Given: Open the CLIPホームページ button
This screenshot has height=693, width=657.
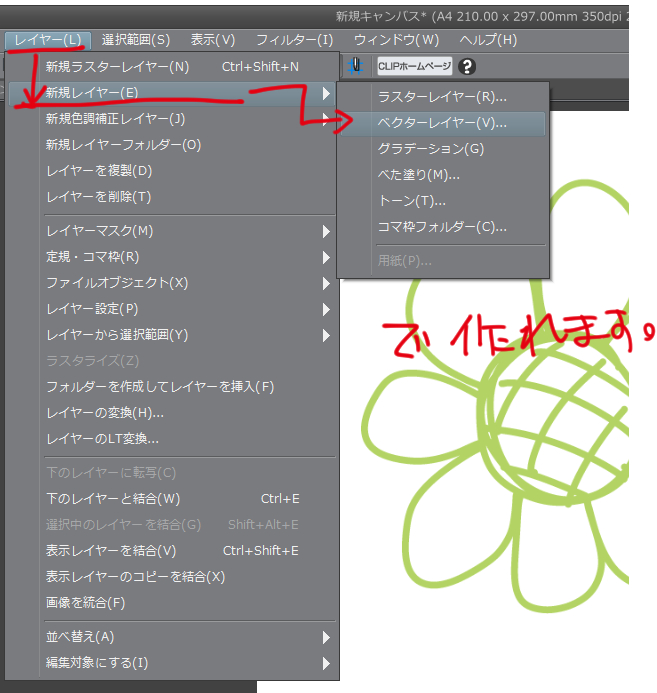Looking at the screenshot, I should click(x=414, y=66).
